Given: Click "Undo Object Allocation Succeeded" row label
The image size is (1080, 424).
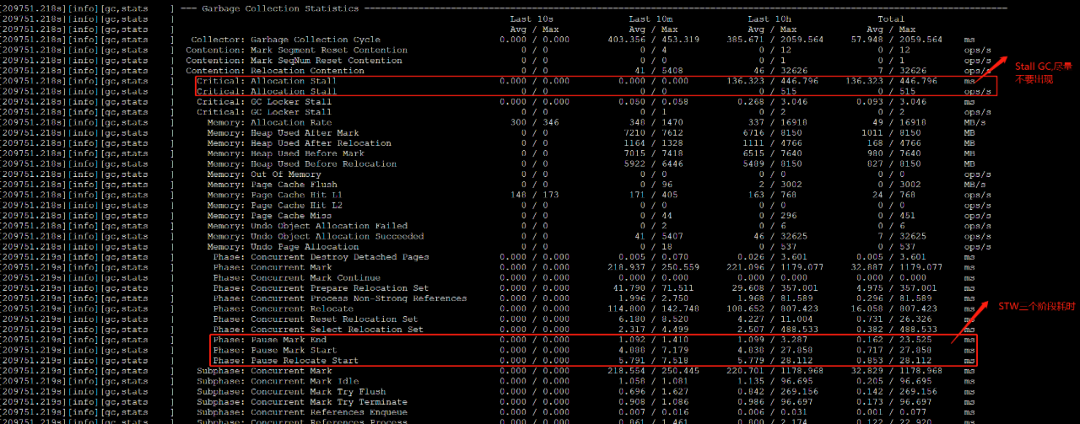Looking at the screenshot, I should pos(337,236).
